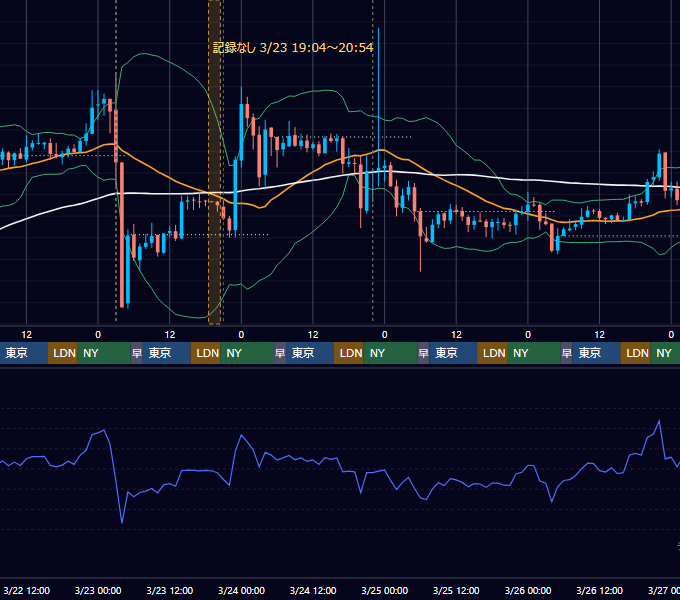Click the 3/25 12:00 date label
Image resolution: width=680 pixels, height=600 pixels.
(456, 590)
